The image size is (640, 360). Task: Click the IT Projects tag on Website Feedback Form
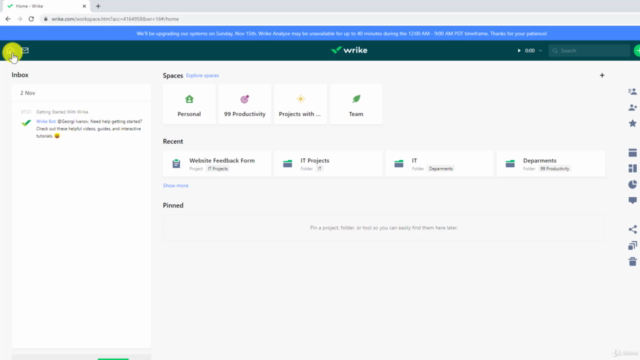pyautogui.click(x=218, y=169)
